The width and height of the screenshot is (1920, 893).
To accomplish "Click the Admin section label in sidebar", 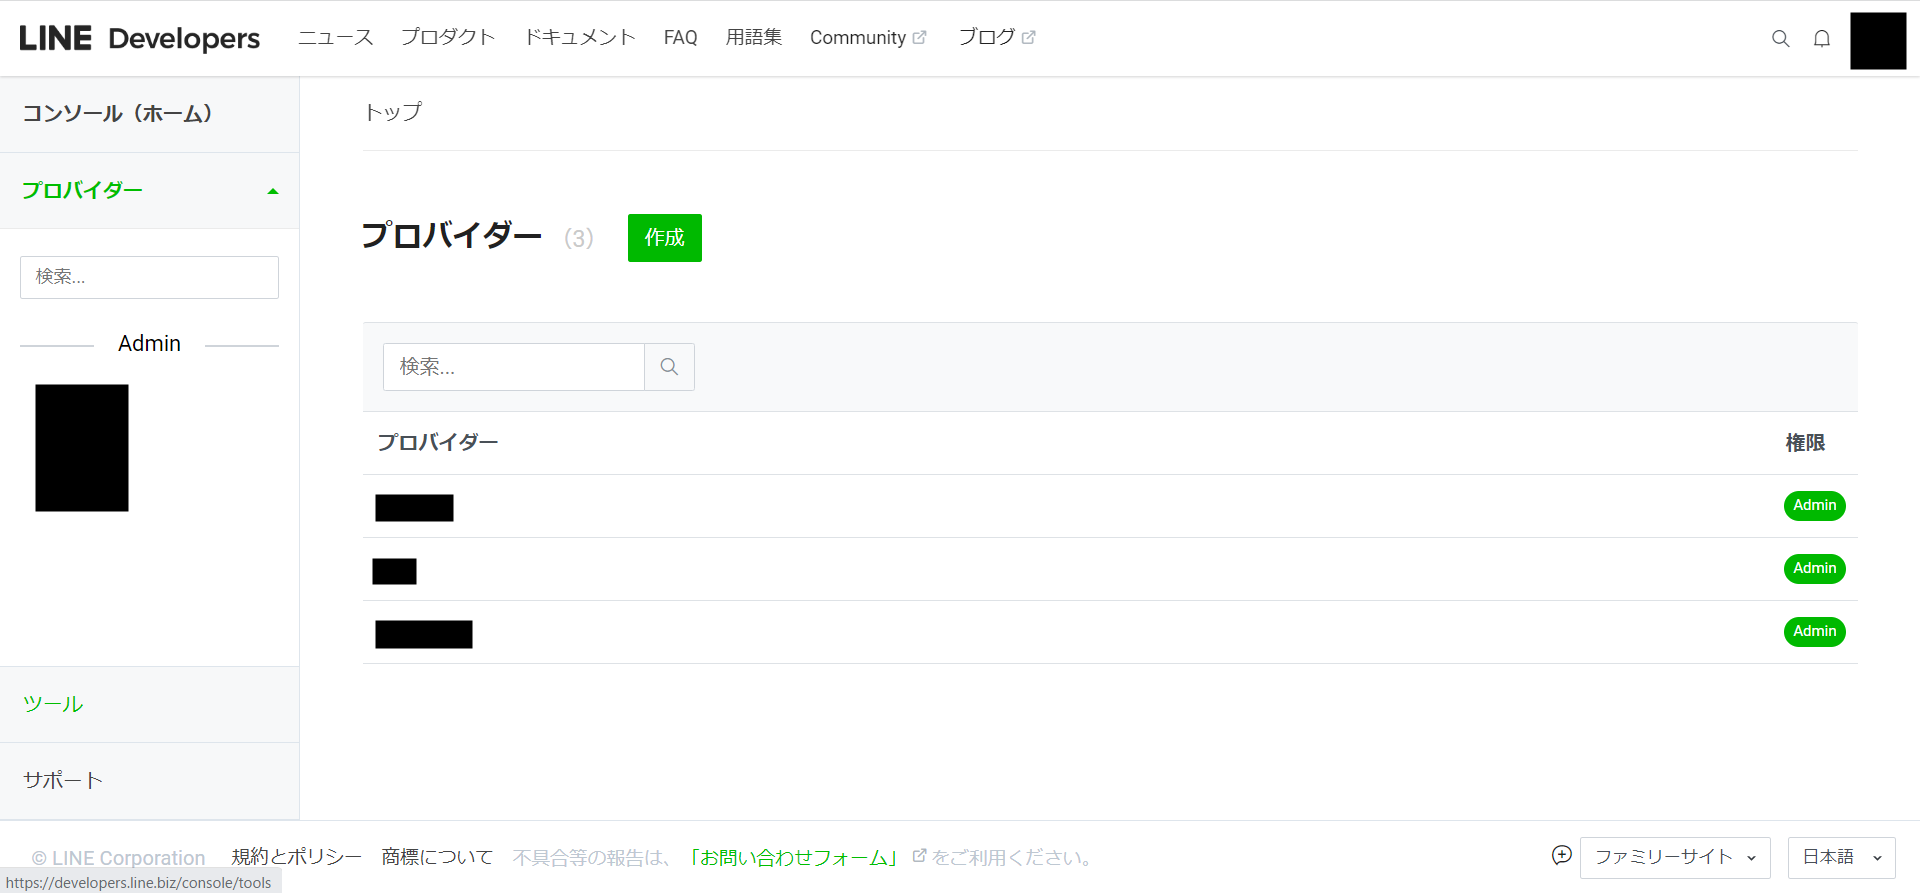I will tap(149, 344).
